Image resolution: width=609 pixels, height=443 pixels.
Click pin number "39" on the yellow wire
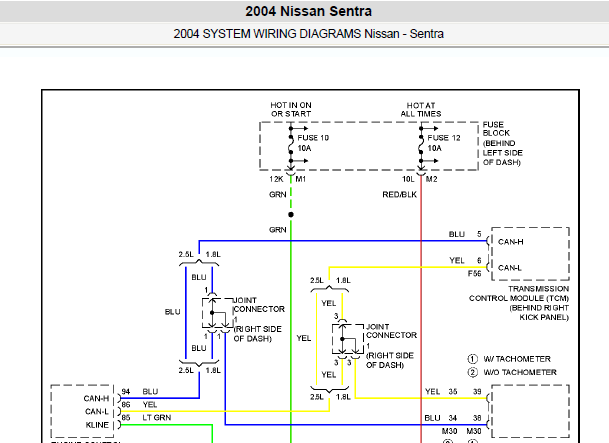(477, 391)
